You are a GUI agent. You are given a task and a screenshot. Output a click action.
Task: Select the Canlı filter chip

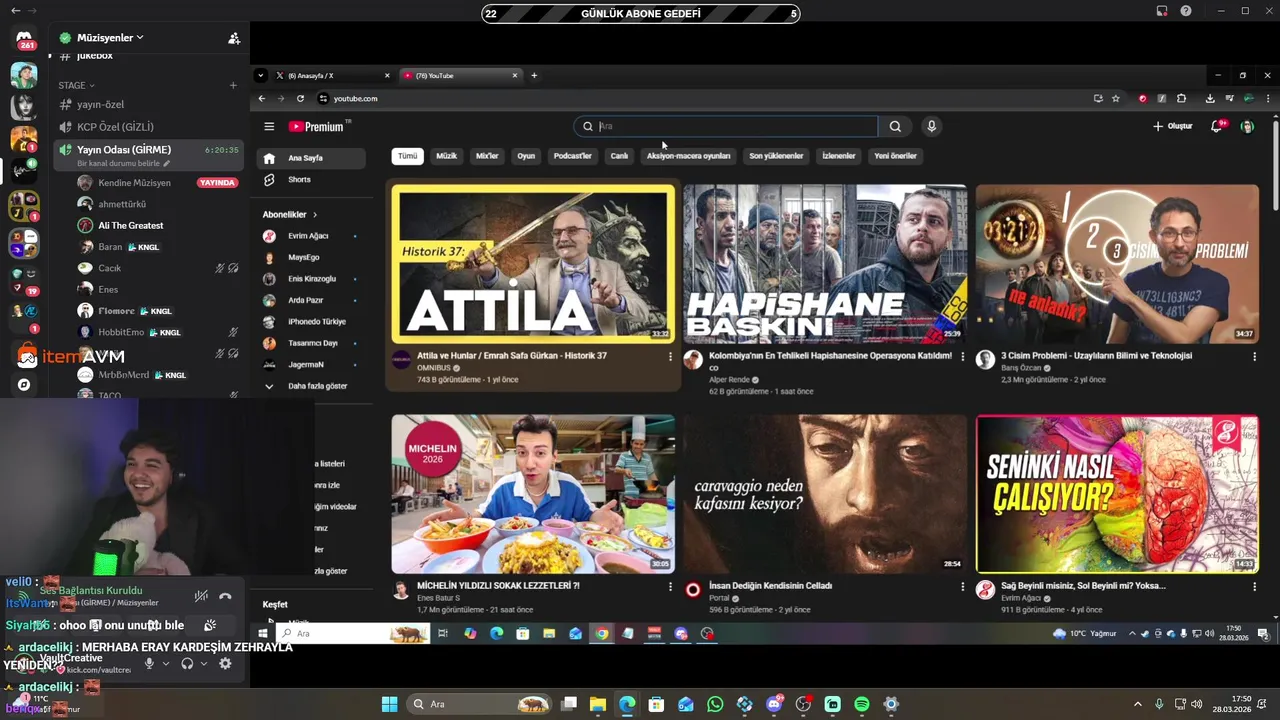[620, 156]
